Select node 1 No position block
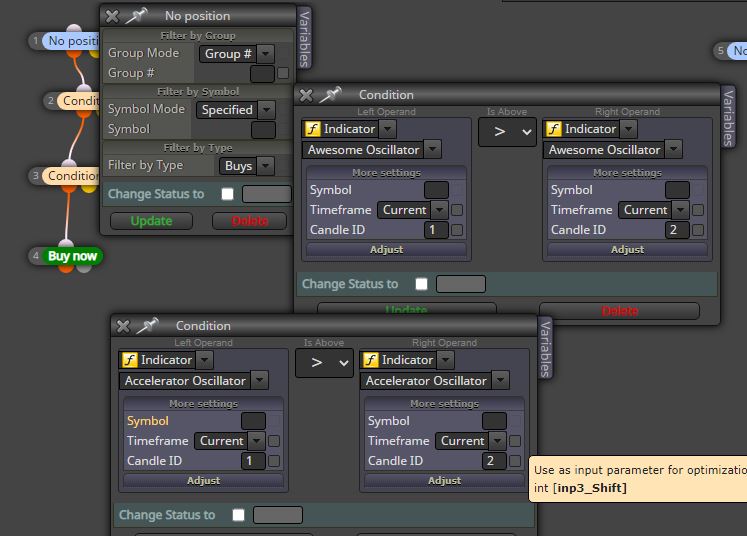This screenshot has width=747, height=536. click(x=71, y=41)
